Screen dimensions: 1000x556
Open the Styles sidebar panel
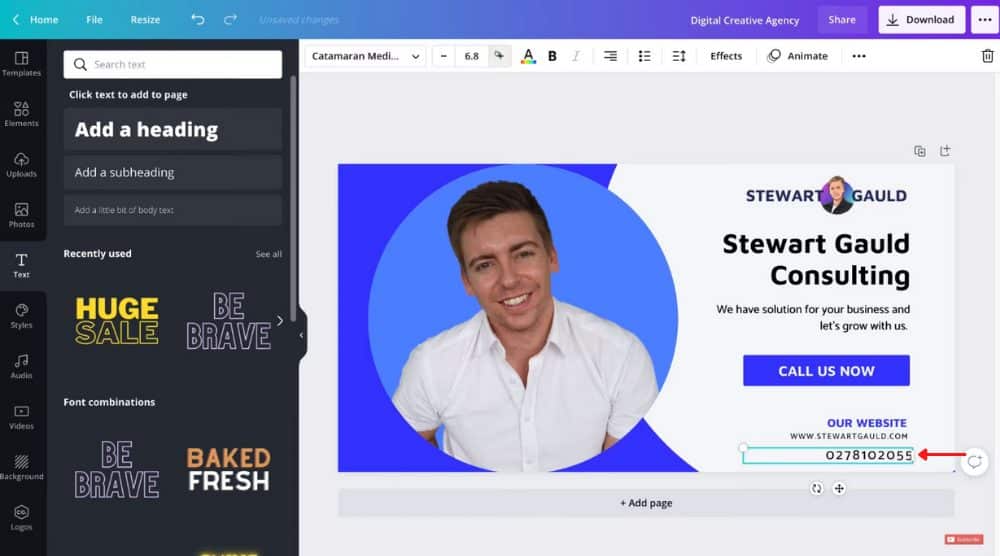point(22,316)
